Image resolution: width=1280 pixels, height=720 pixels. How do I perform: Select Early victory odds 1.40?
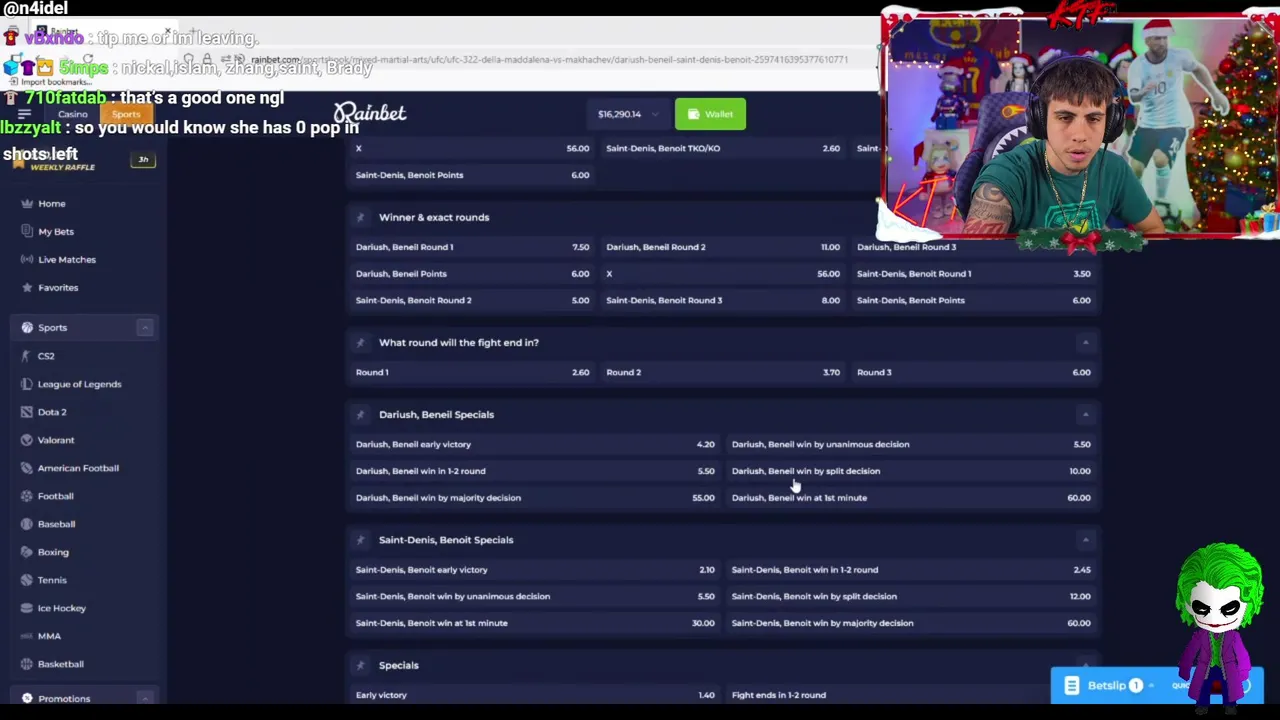pos(535,695)
